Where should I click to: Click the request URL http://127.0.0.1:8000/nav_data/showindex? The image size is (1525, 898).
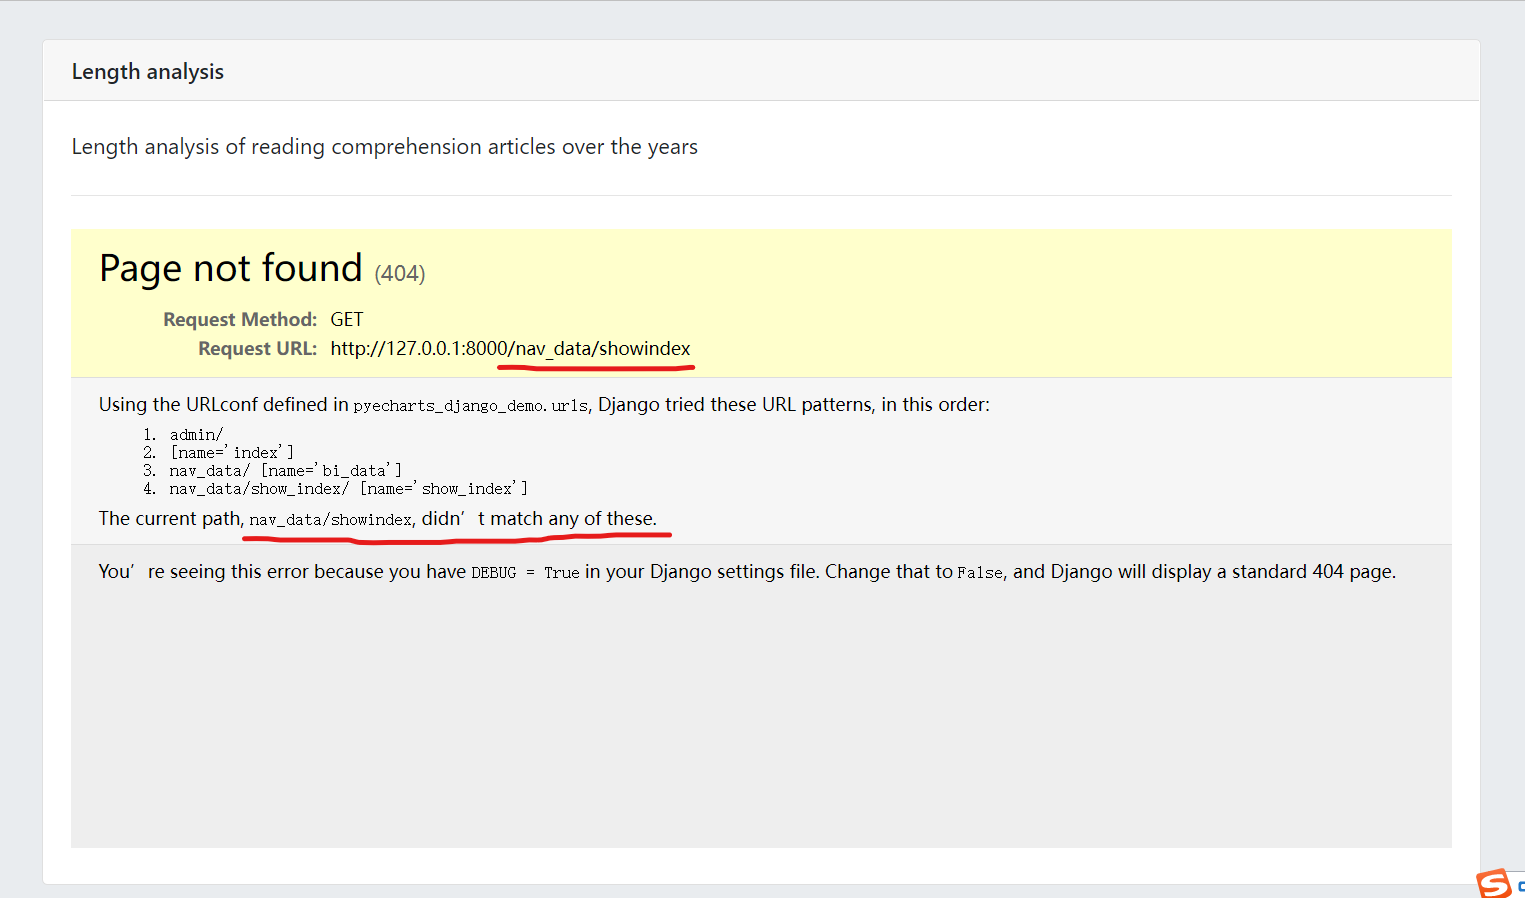coord(510,349)
